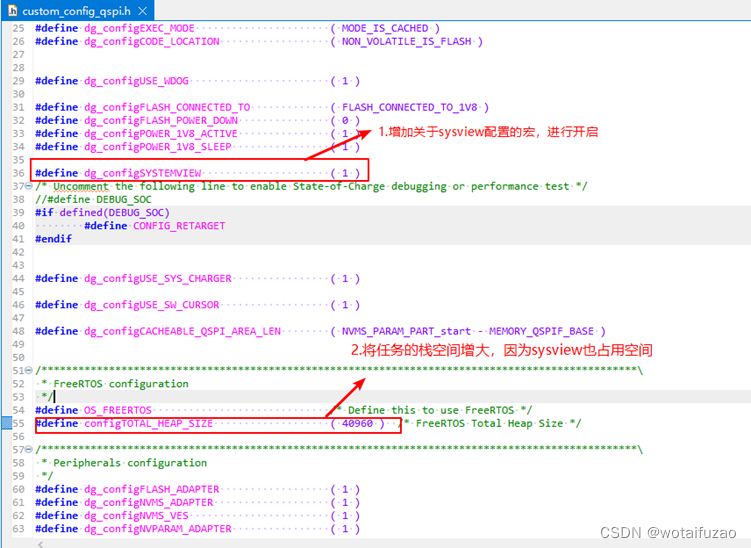Click the configTOTAL_HEAP_SIZE identifier

pyautogui.click(x=148, y=423)
